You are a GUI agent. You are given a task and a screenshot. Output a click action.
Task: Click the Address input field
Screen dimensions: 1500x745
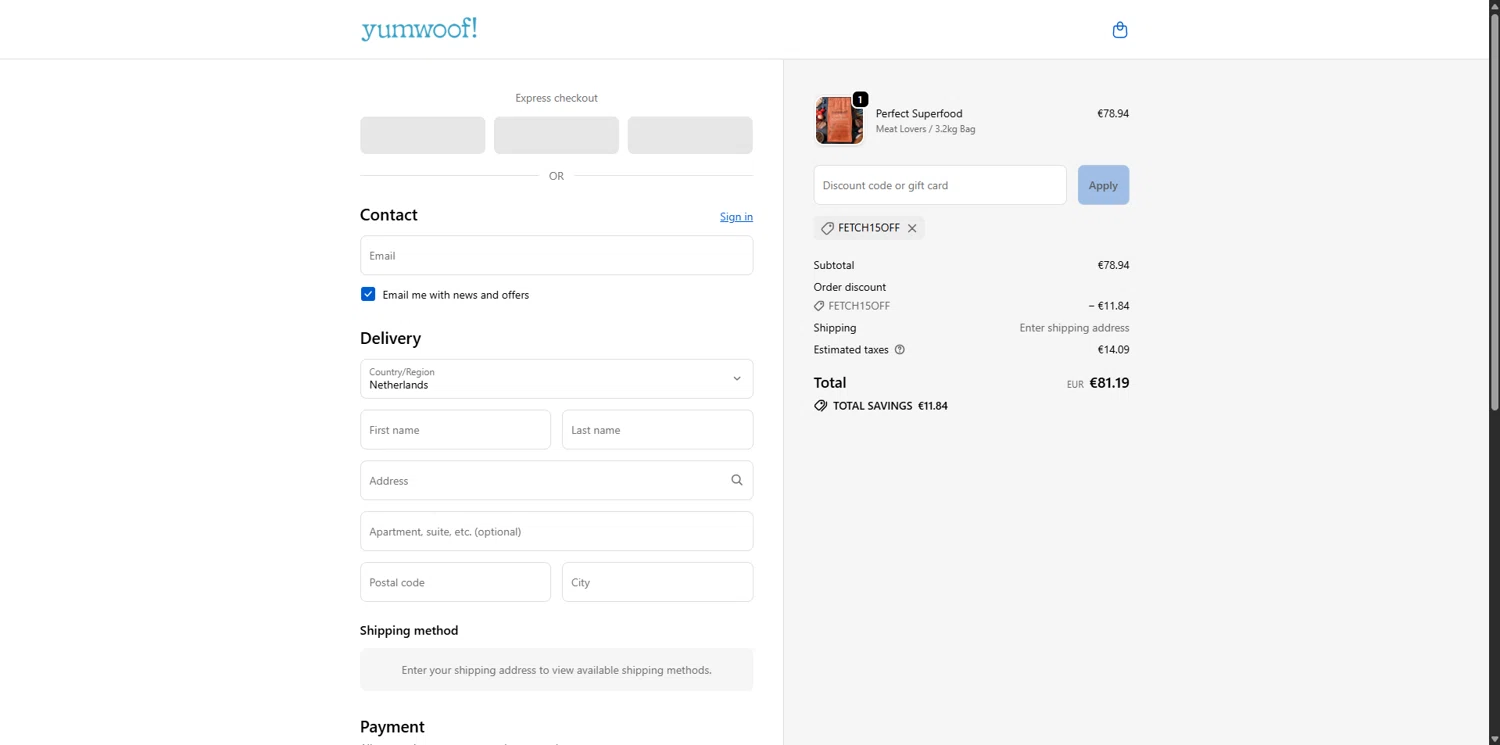pyautogui.click(x=556, y=480)
